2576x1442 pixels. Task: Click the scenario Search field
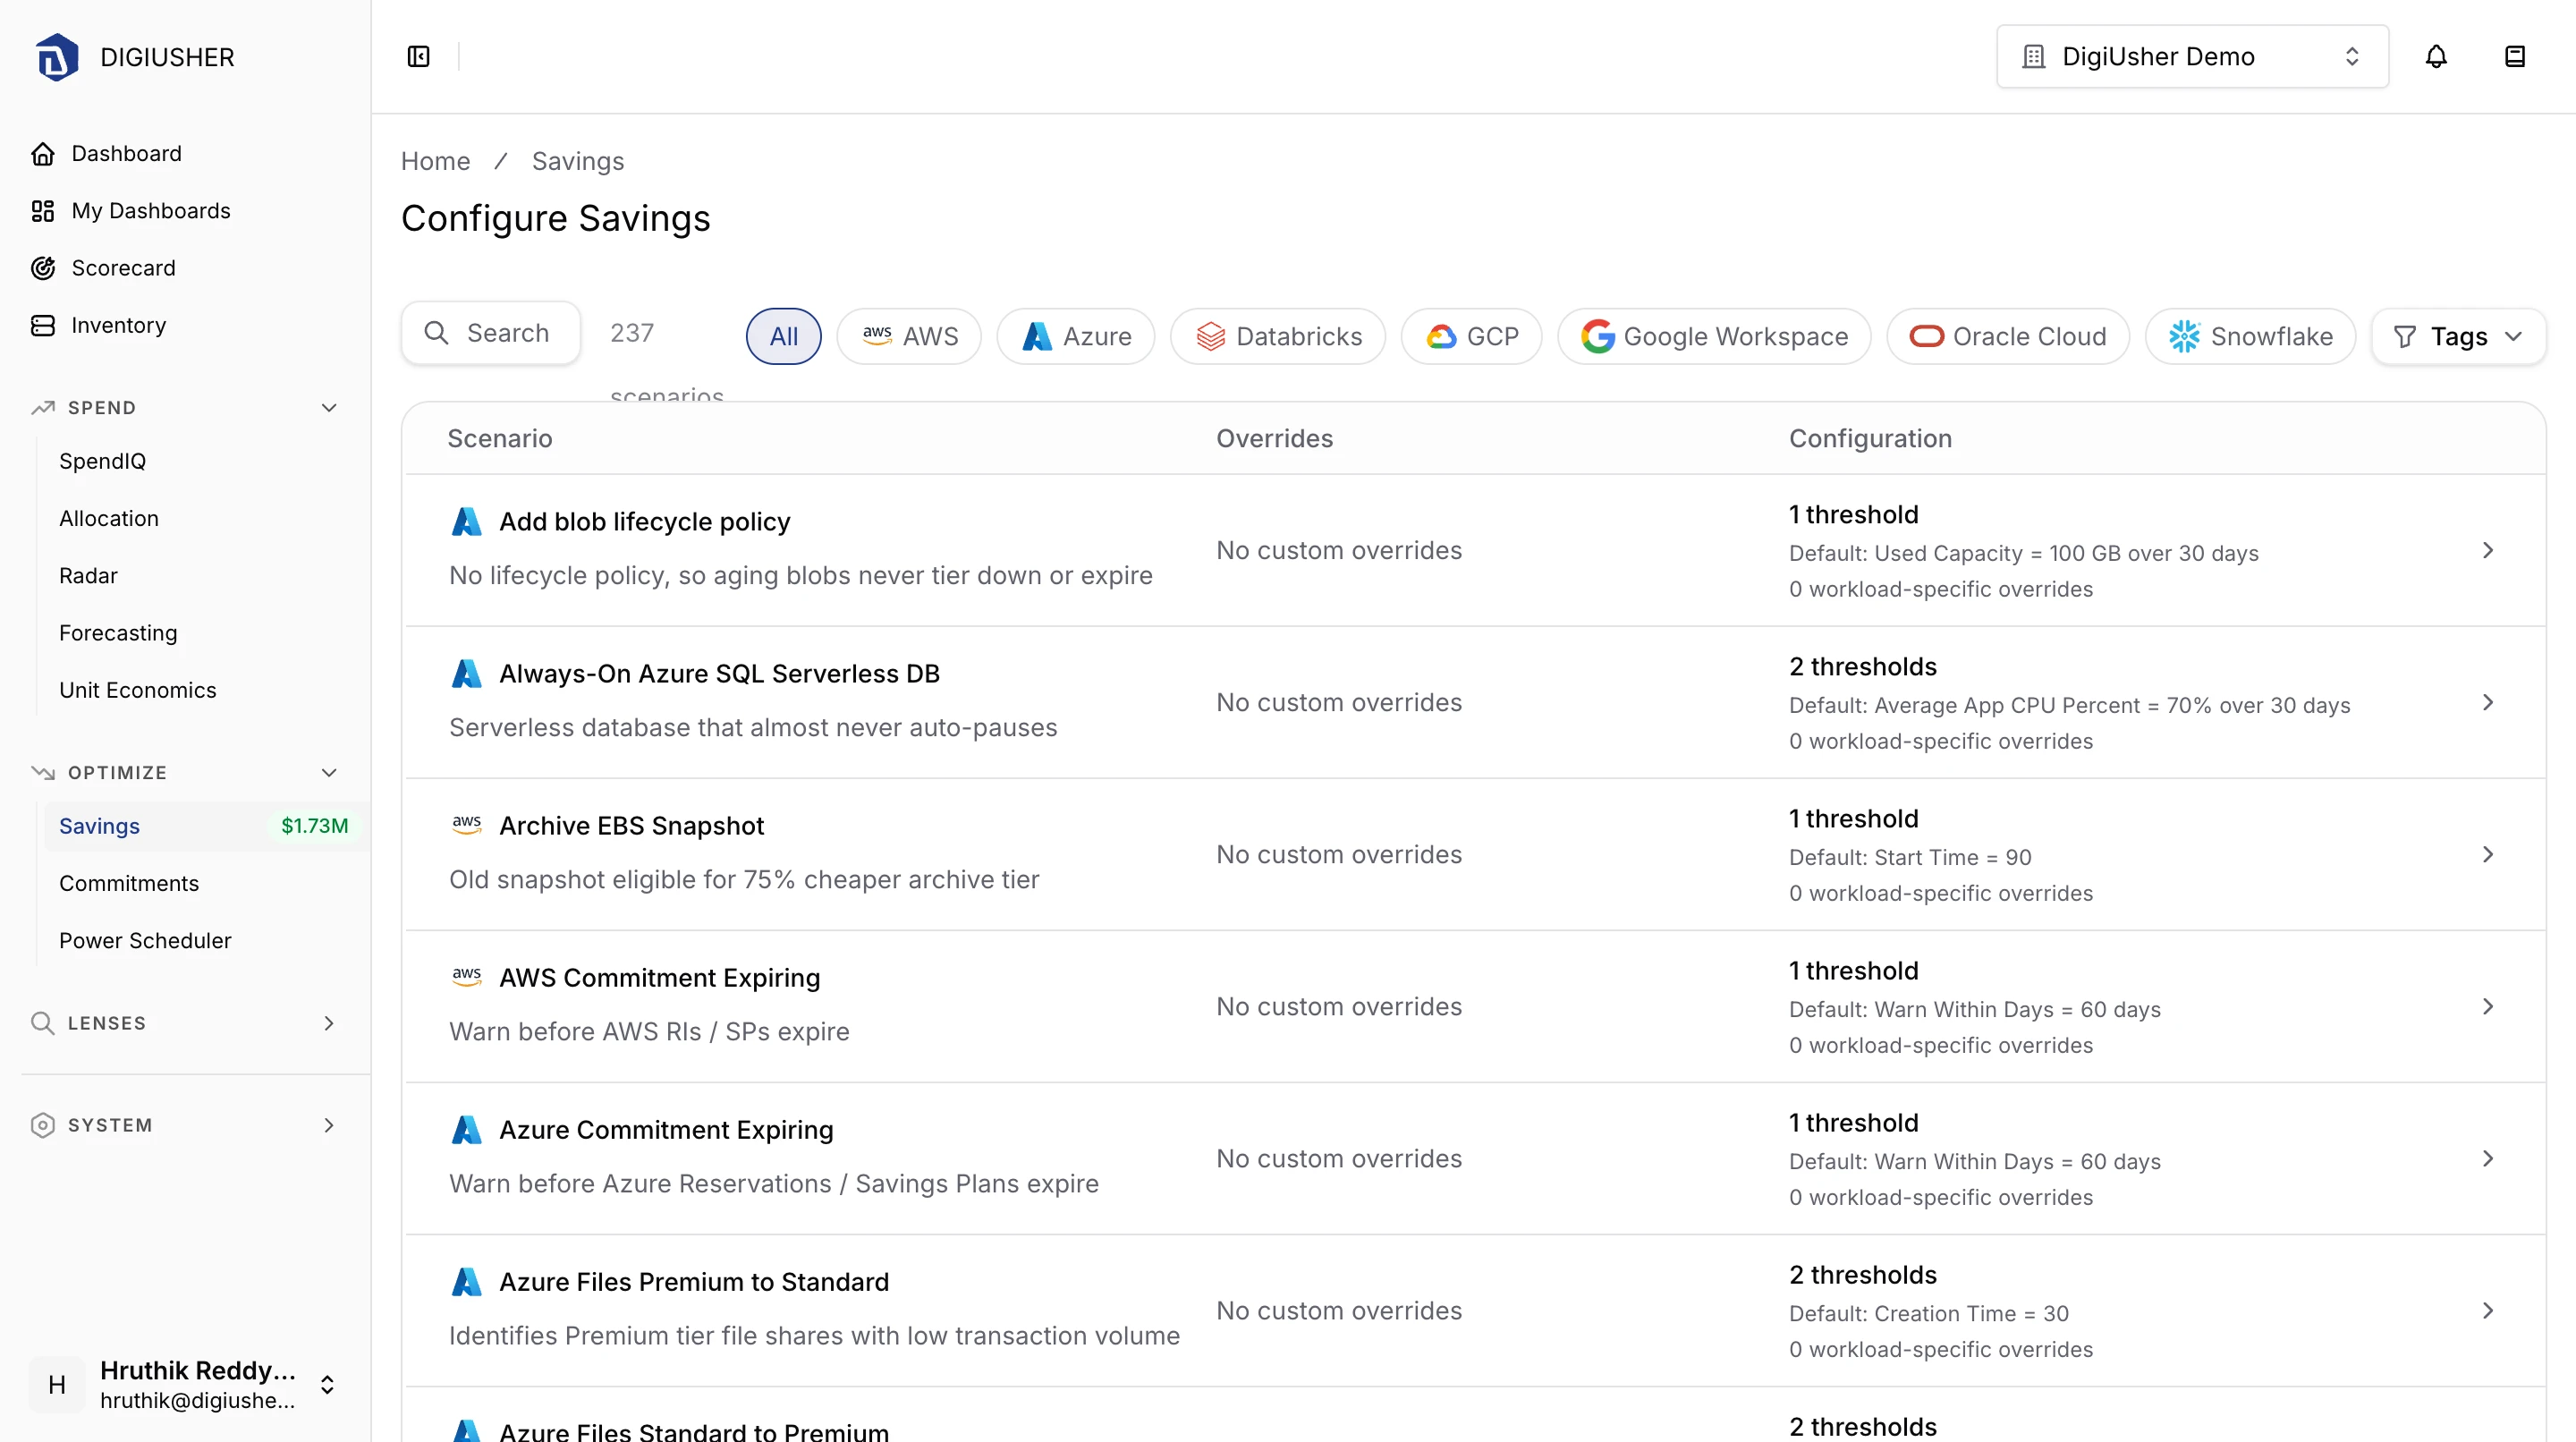click(x=491, y=333)
